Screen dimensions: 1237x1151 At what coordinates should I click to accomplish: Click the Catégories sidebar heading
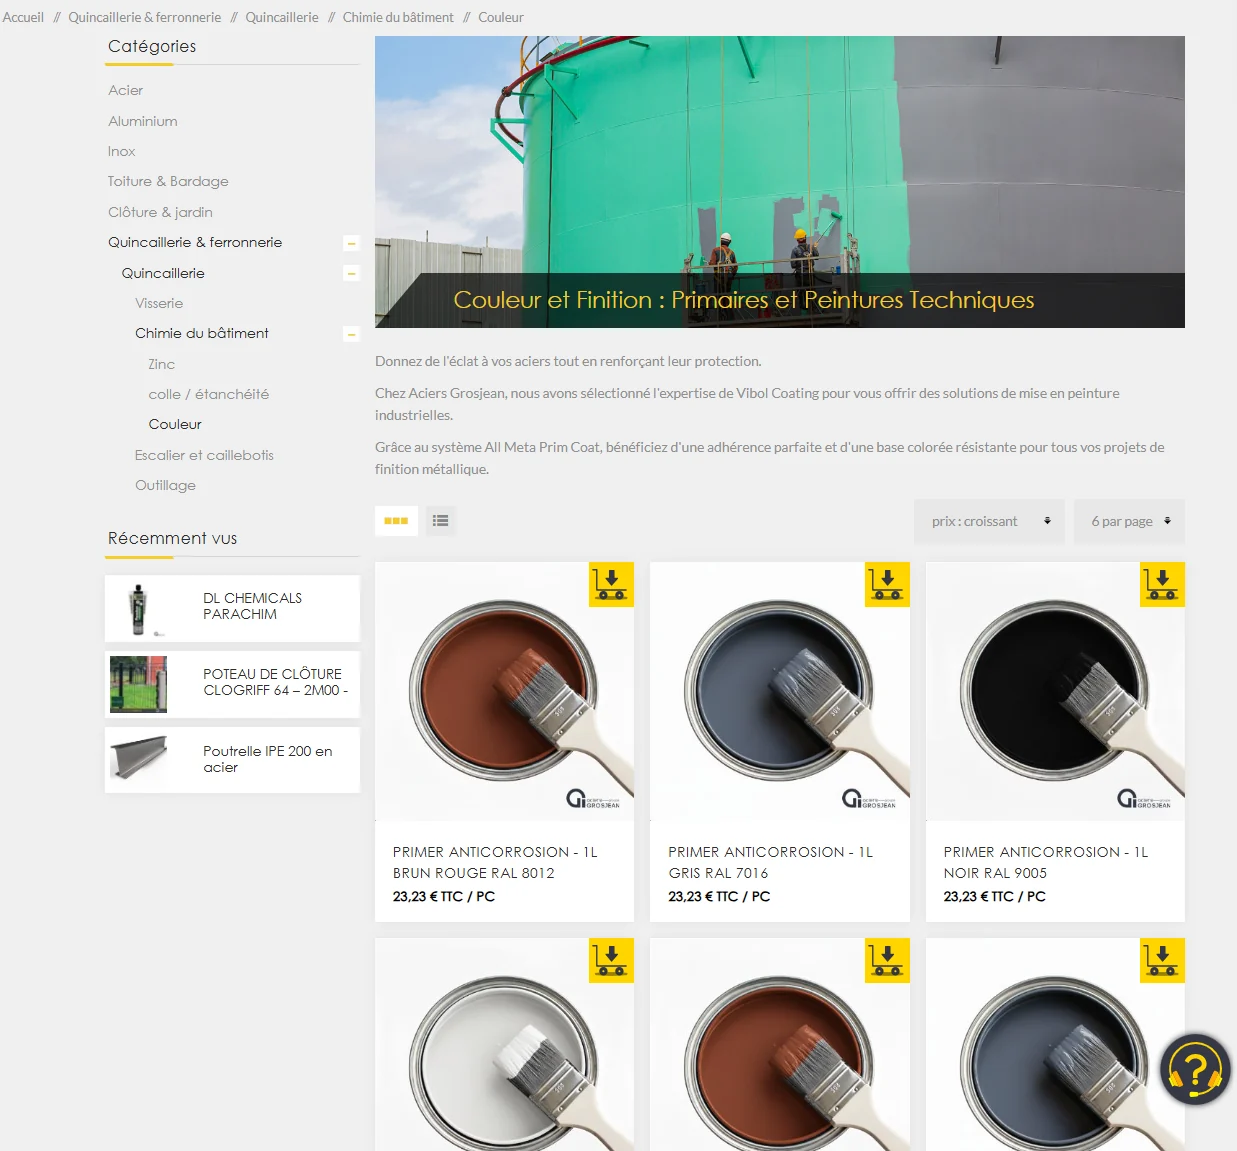click(x=152, y=46)
